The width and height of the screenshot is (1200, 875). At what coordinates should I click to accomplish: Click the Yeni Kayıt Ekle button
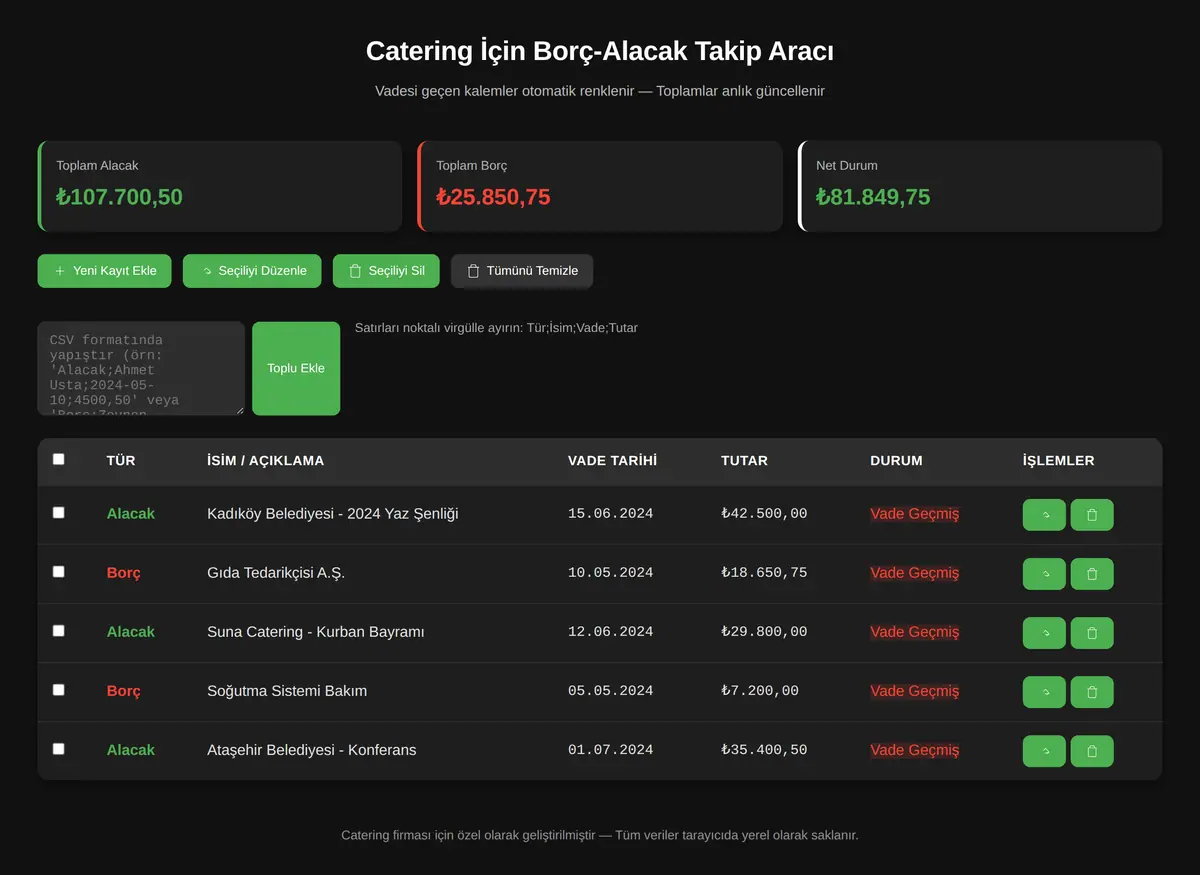(x=105, y=271)
